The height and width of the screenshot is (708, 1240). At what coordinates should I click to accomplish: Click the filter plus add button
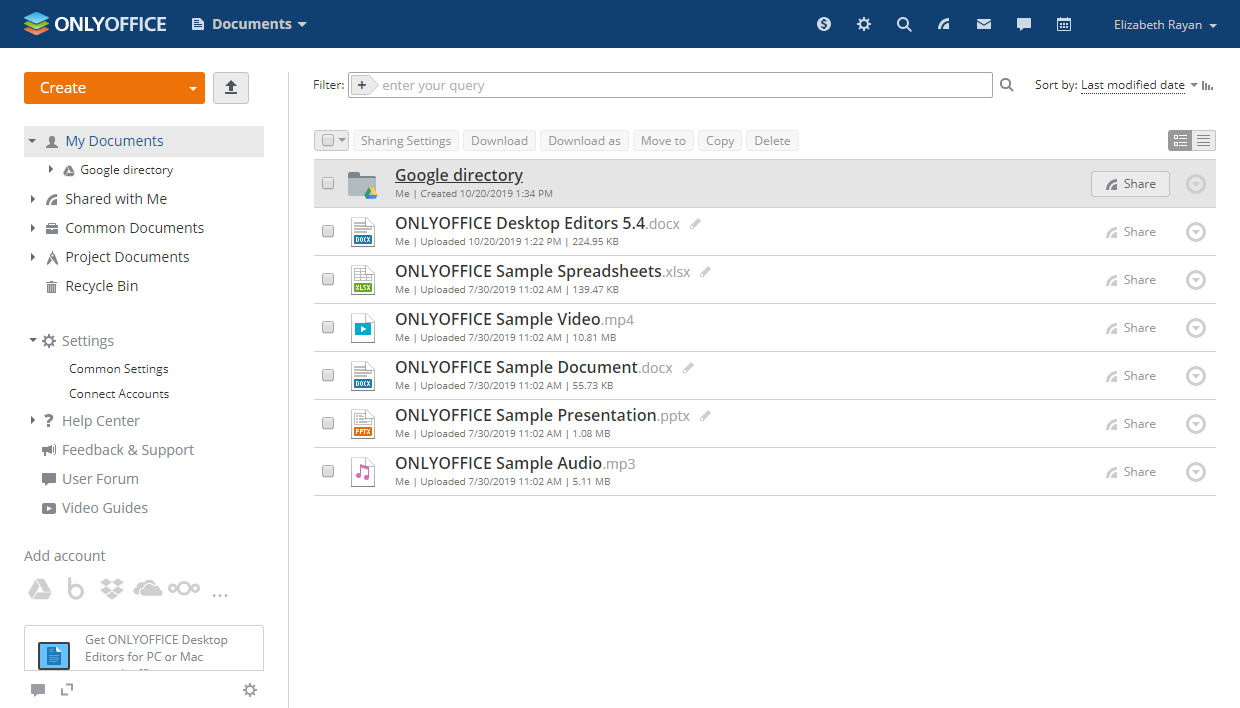point(362,85)
